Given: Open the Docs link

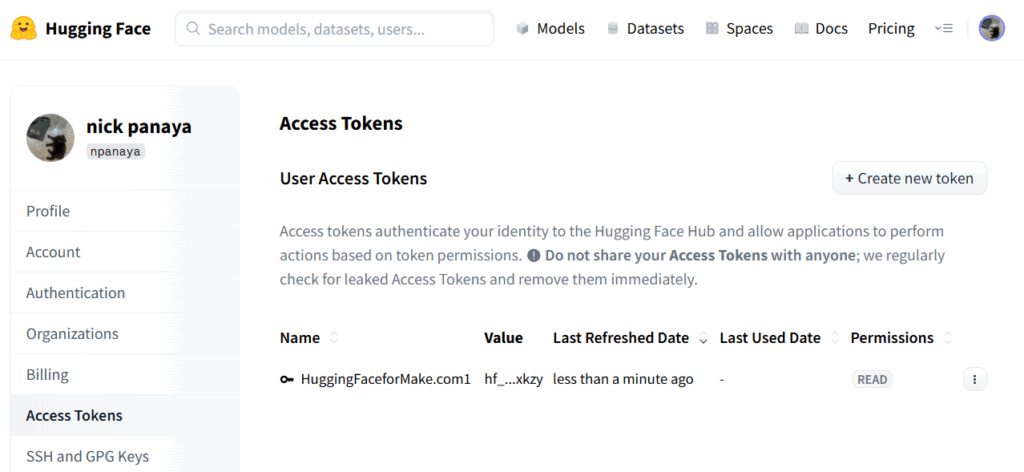Looking at the screenshot, I should pos(821,29).
